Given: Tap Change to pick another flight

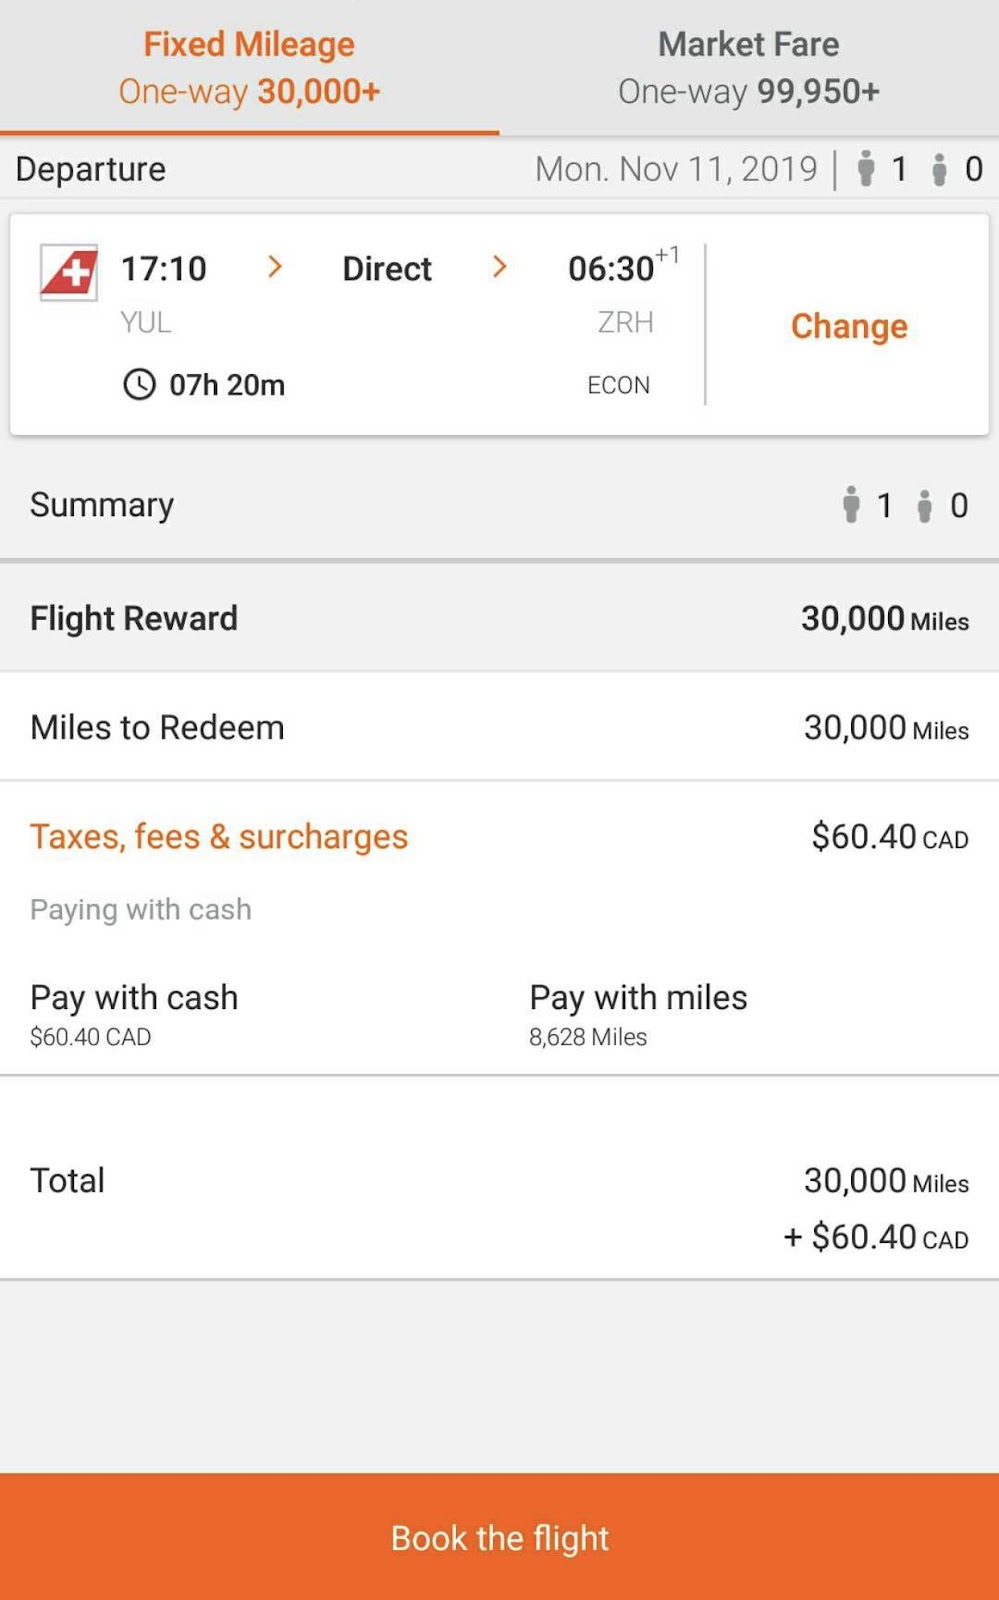Looking at the screenshot, I should (x=849, y=326).
